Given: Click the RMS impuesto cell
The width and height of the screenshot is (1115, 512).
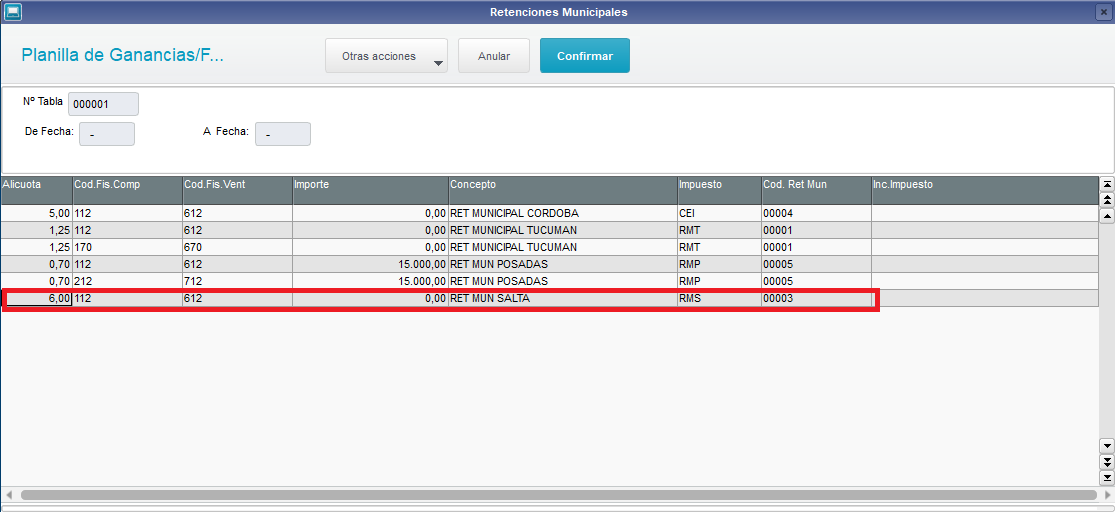Looking at the screenshot, I should tap(720, 299).
